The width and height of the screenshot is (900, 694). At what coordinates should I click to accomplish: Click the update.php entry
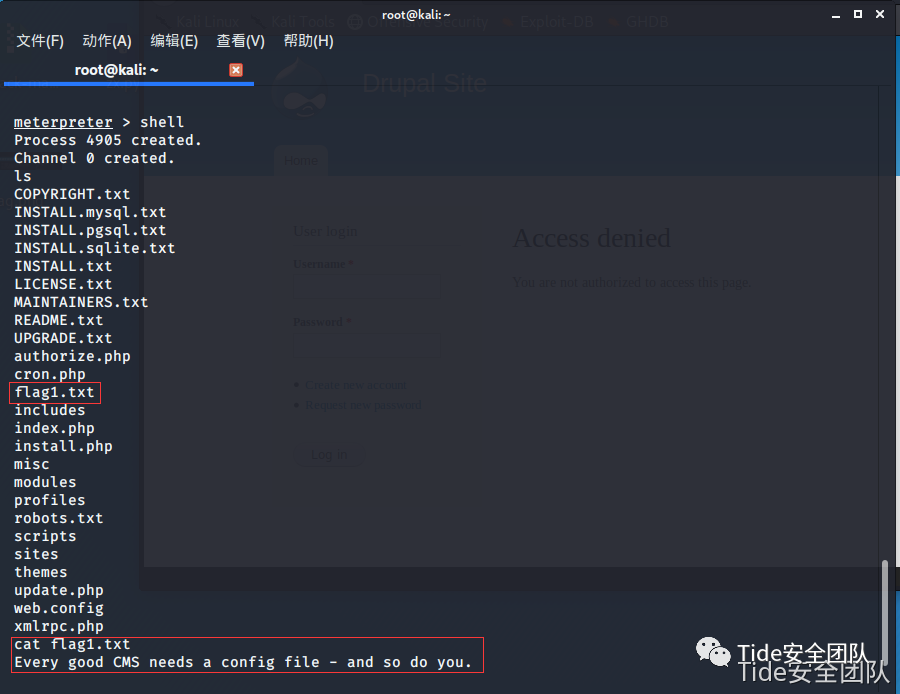pyautogui.click(x=59, y=591)
